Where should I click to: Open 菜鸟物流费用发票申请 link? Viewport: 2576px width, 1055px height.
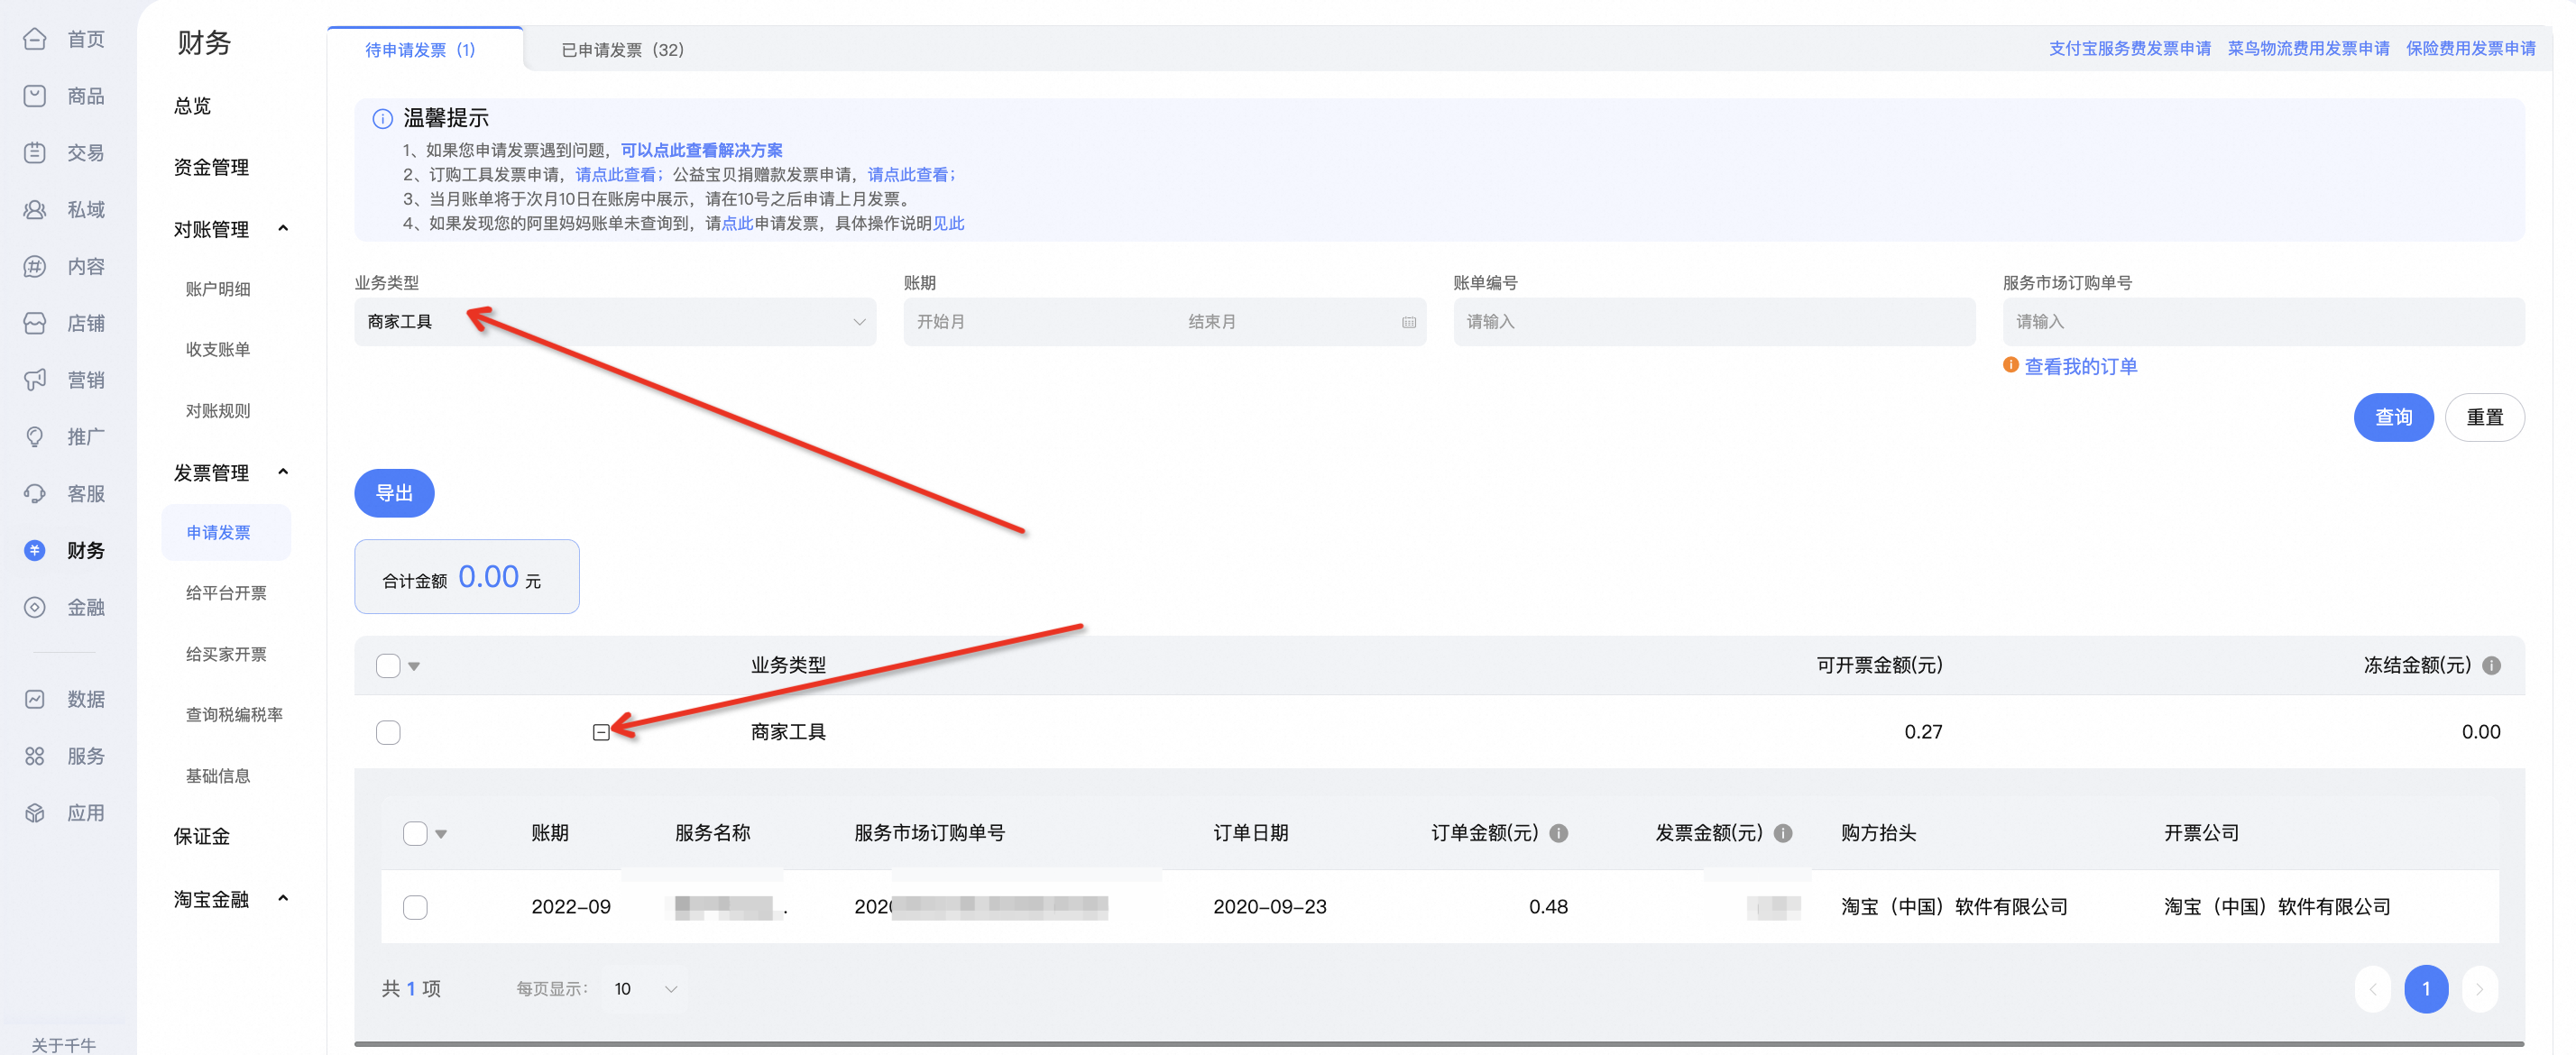(2308, 49)
